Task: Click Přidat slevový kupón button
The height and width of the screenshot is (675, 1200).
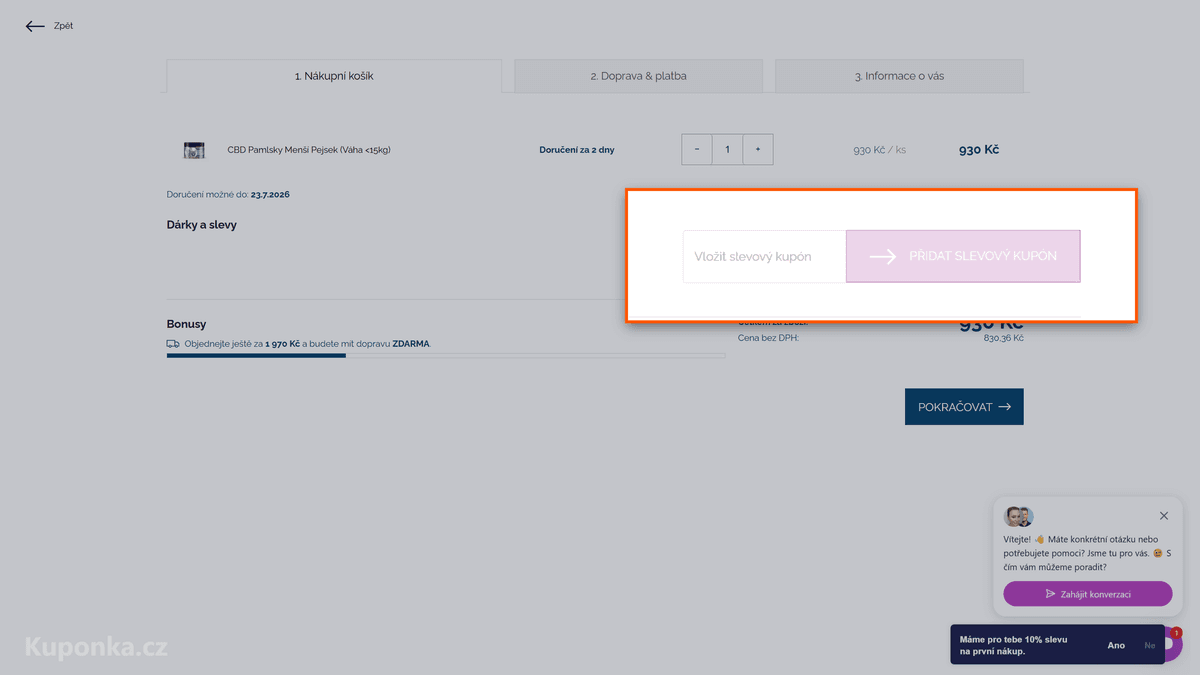Action: click(x=963, y=257)
